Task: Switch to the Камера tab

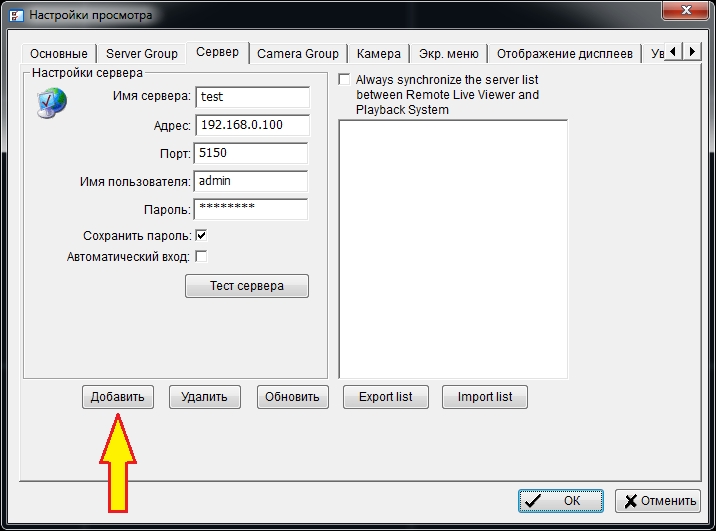Action: tap(379, 53)
